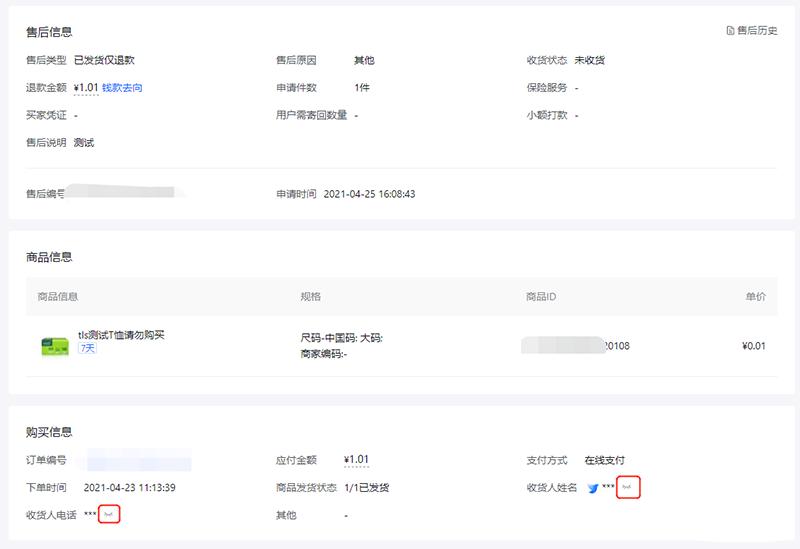Click the 商品信息 column header
The image size is (800, 549).
58,297
